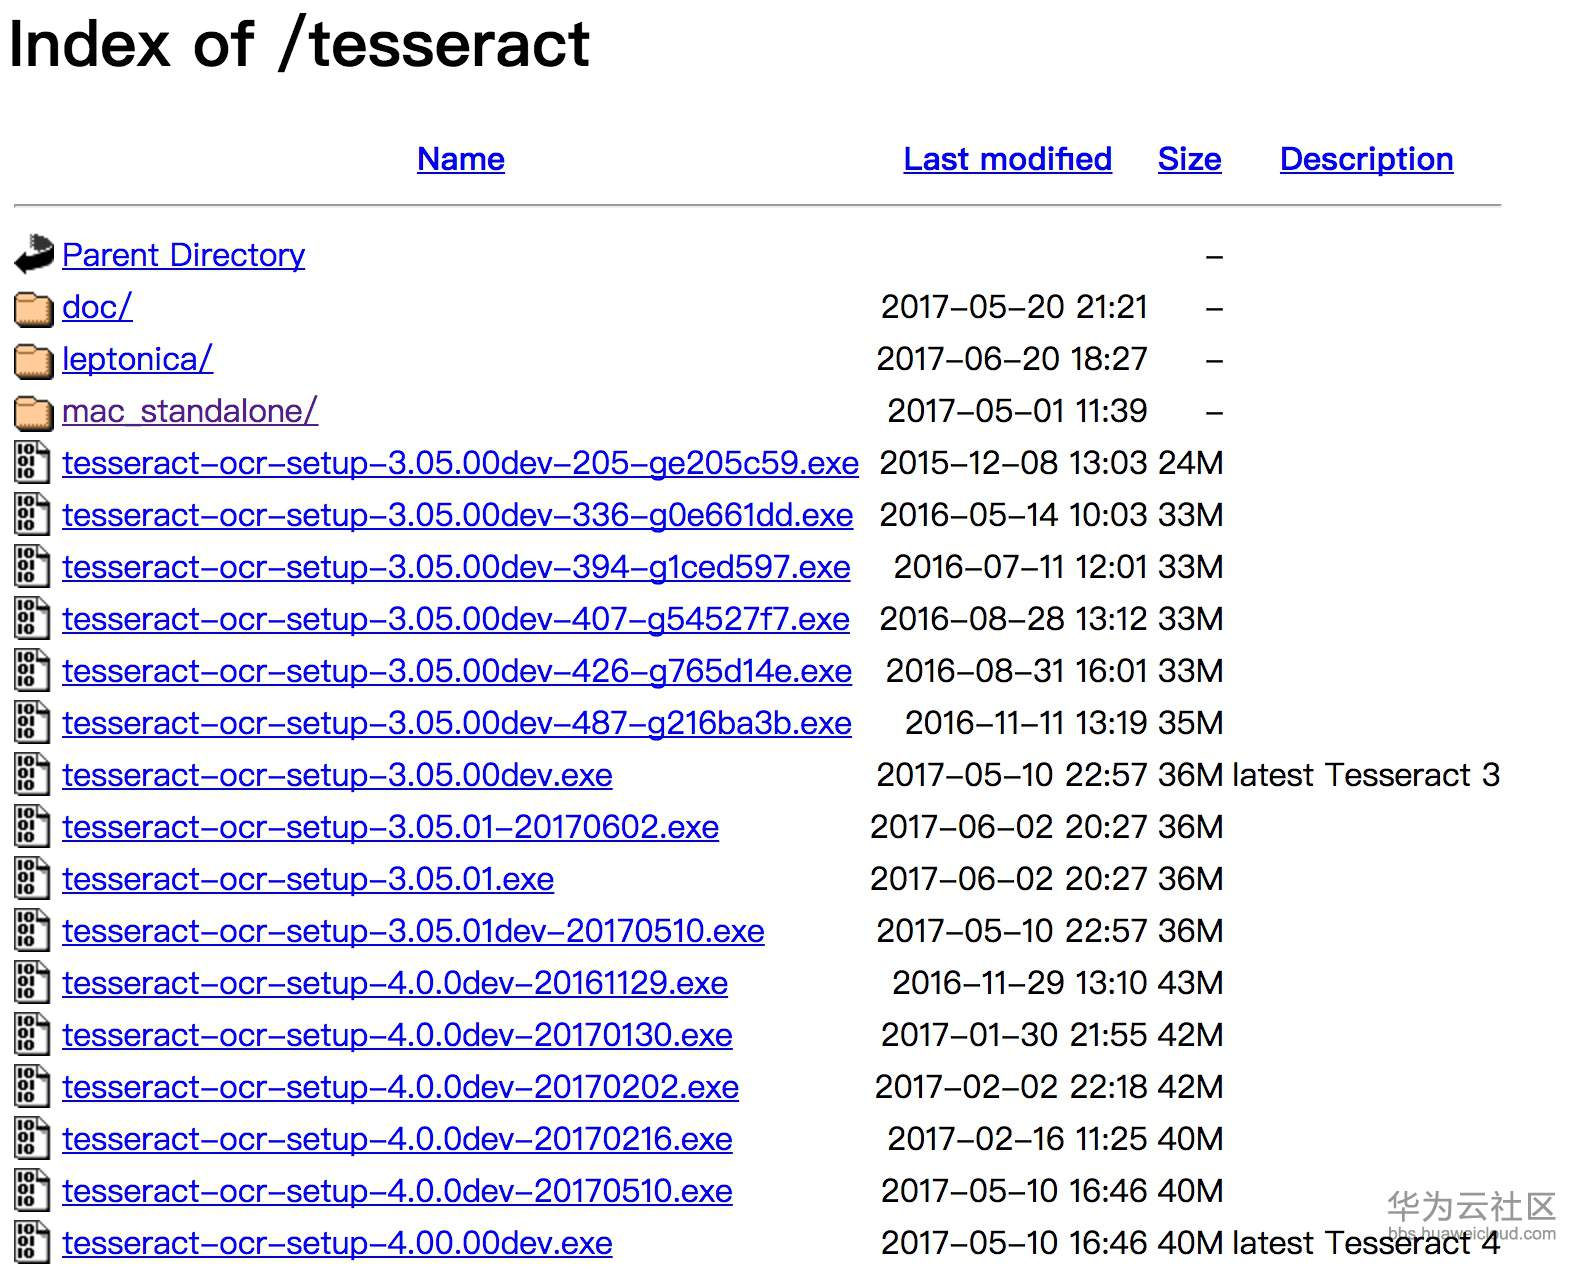Click the Description column header
Screen dimensions: 1586x1270
point(1366,159)
